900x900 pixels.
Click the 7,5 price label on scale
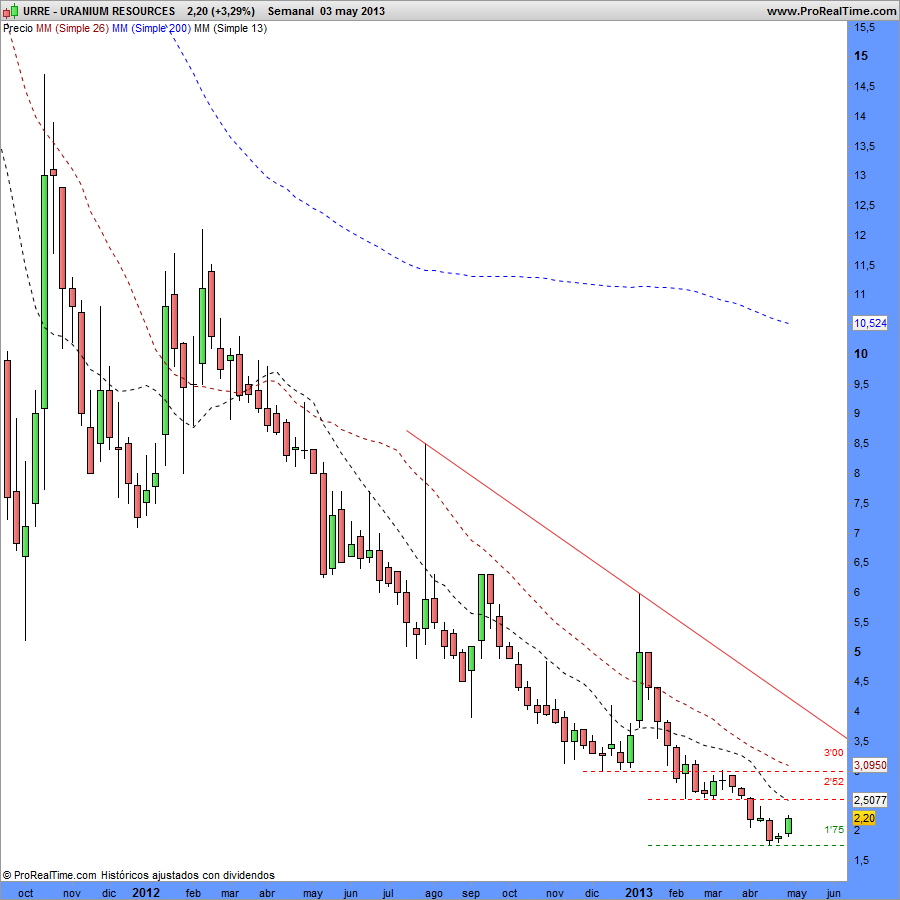[x=861, y=503]
